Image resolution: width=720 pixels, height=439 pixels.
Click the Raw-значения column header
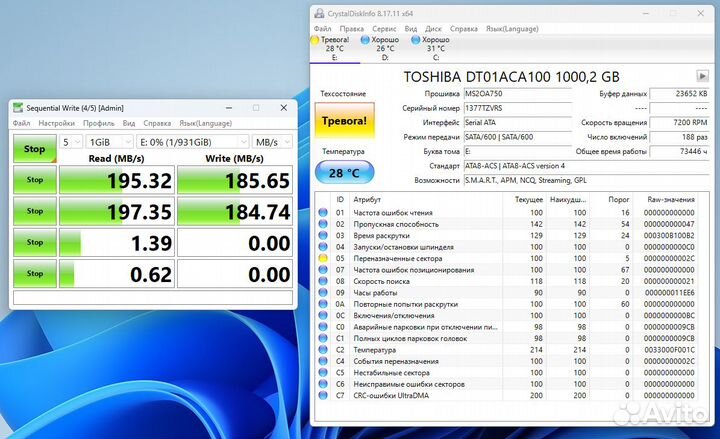point(671,199)
